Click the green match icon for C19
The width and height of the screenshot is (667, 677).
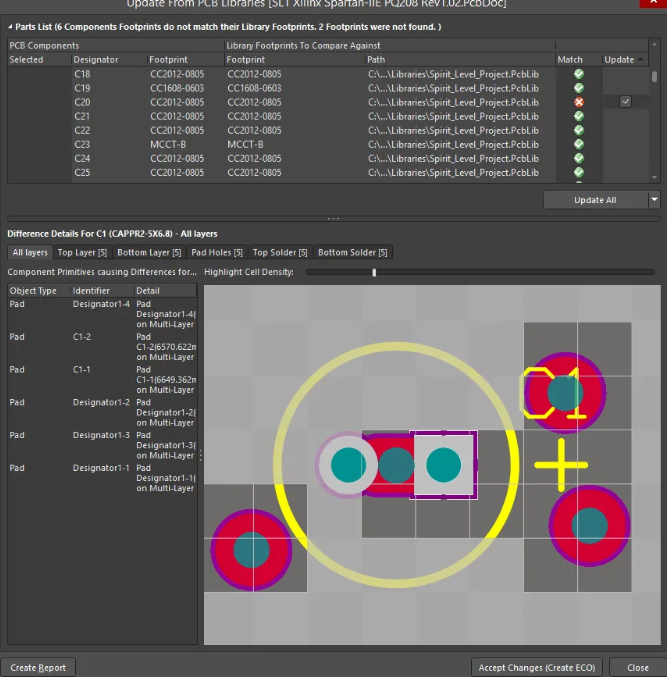pos(578,88)
